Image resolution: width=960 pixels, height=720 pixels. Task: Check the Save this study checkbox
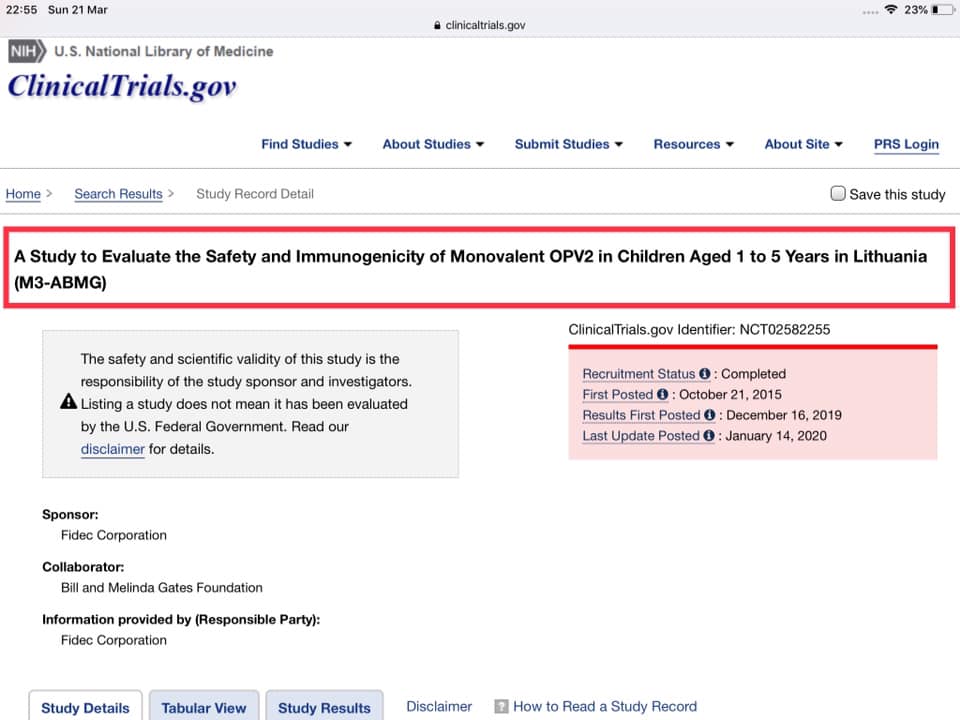coord(838,193)
